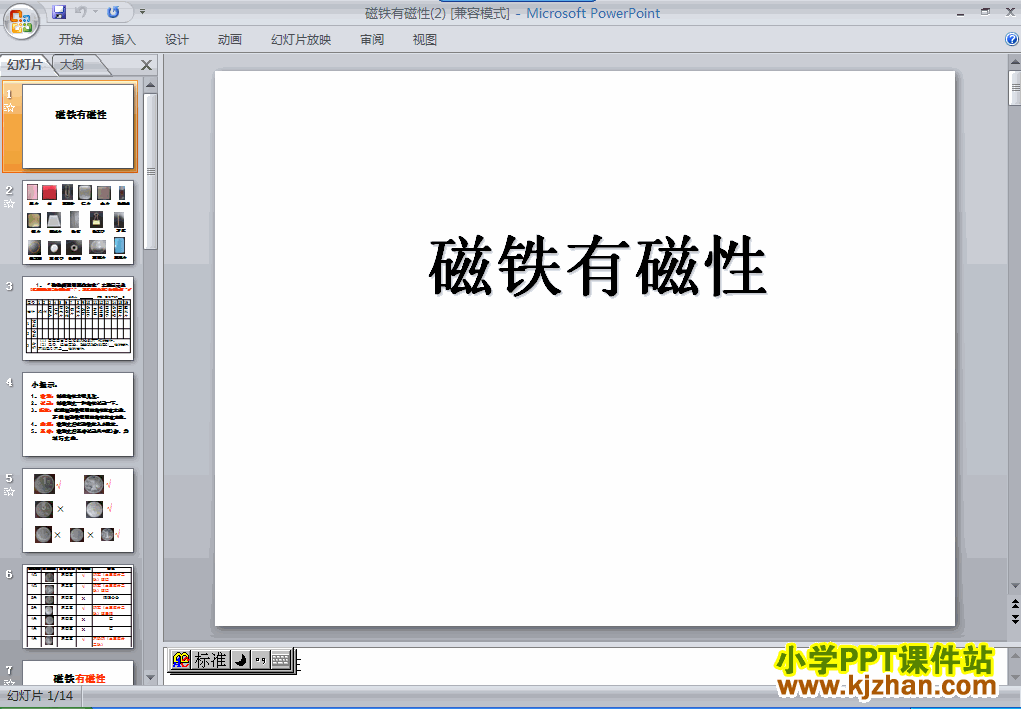Click the animation star icon on slide 2
1021x709 pixels.
tap(9, 204)
